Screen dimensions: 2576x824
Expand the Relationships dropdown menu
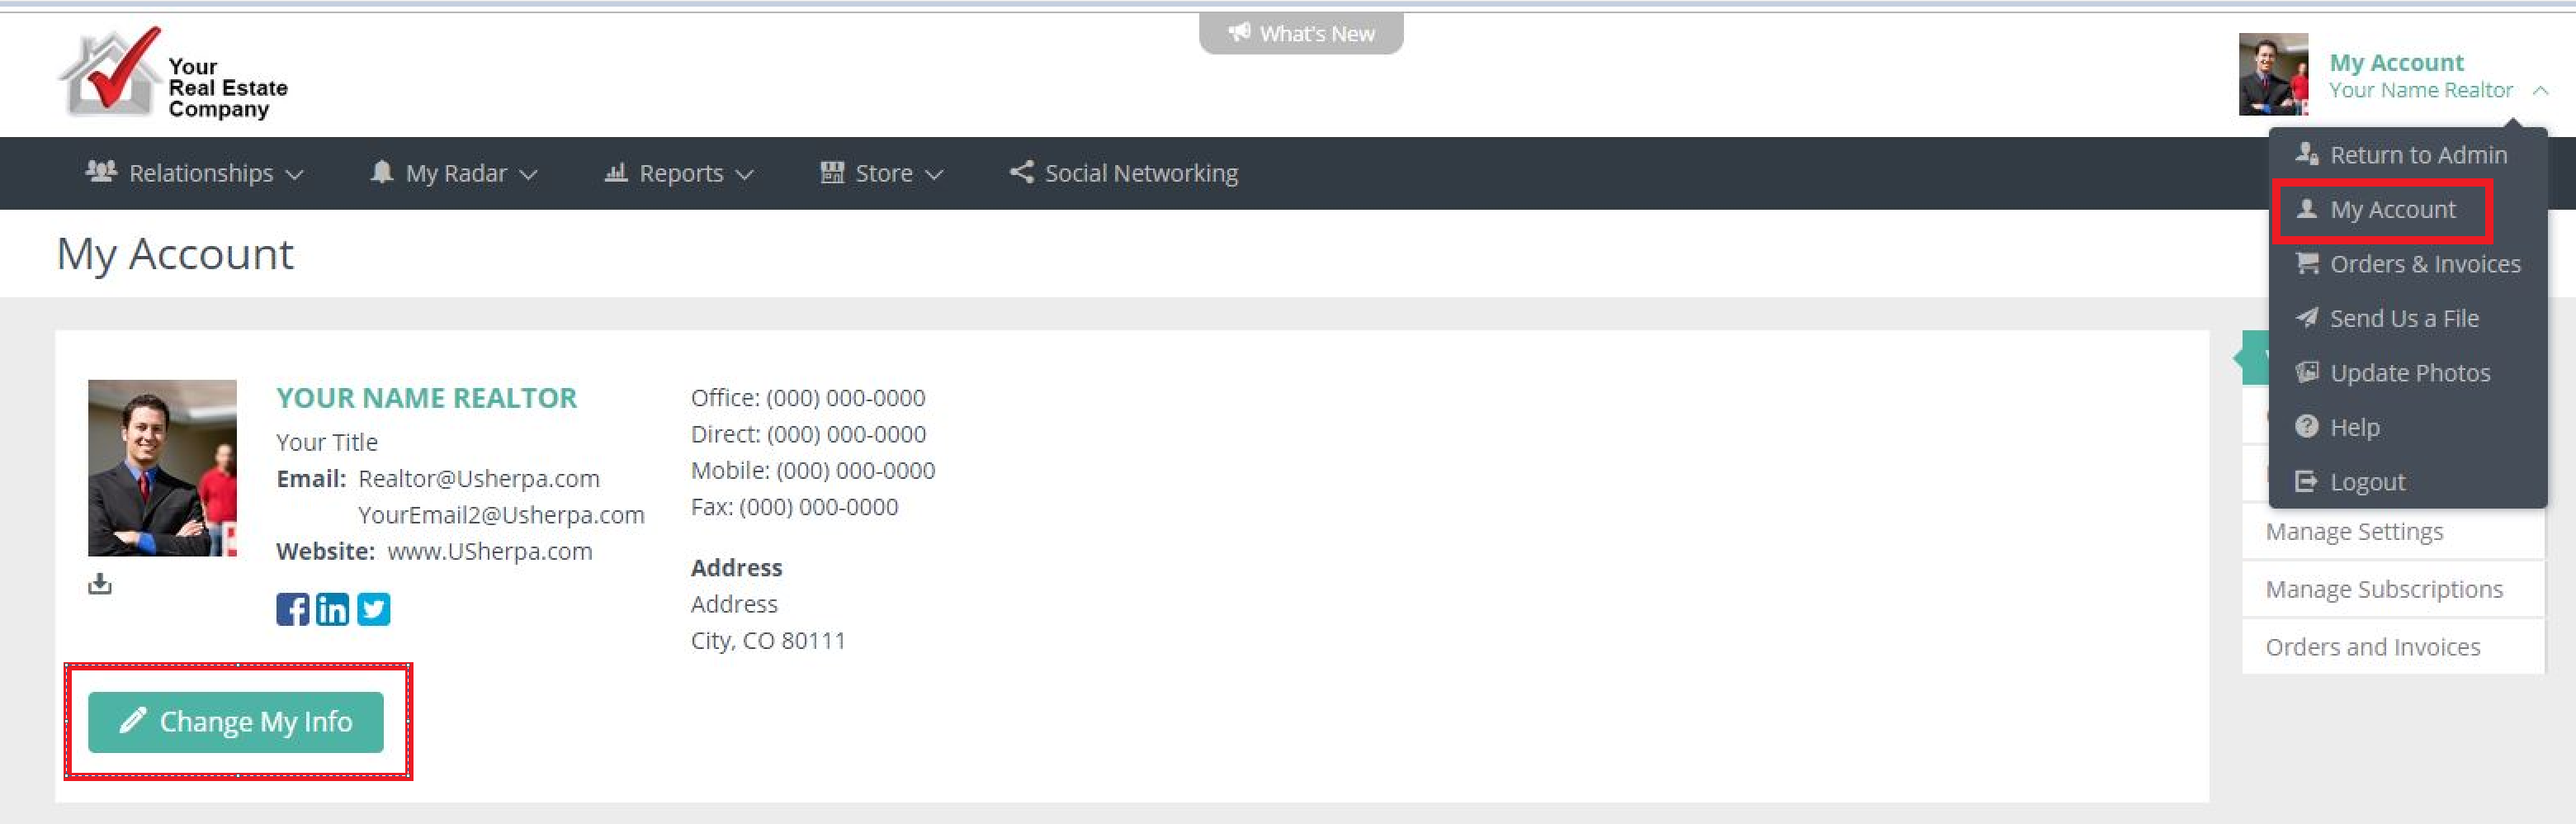point(195,173)
